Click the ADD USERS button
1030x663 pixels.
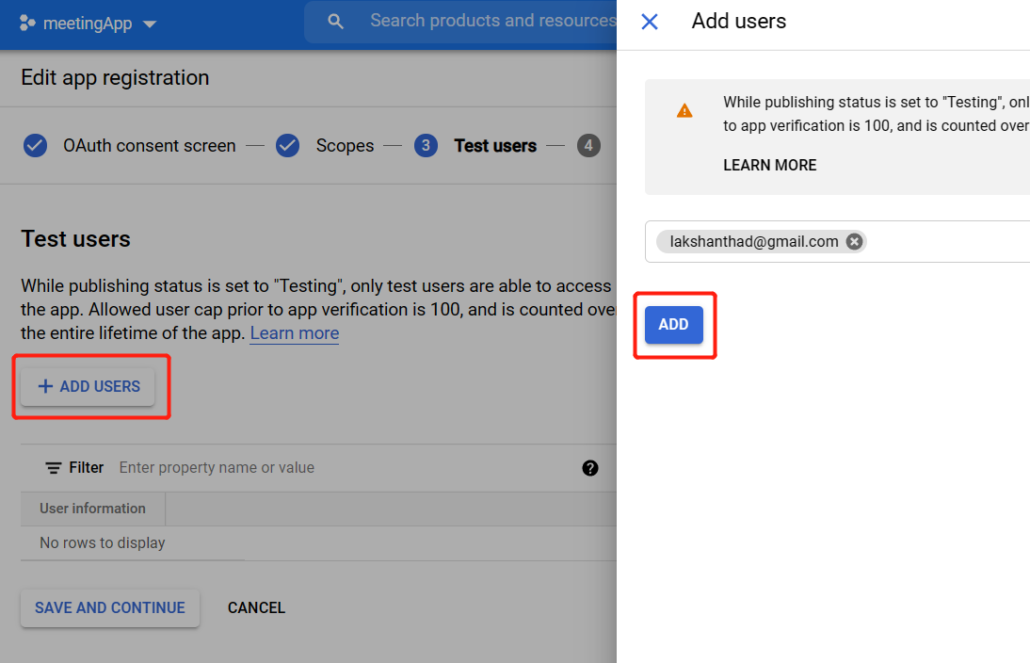click(88, 386)
